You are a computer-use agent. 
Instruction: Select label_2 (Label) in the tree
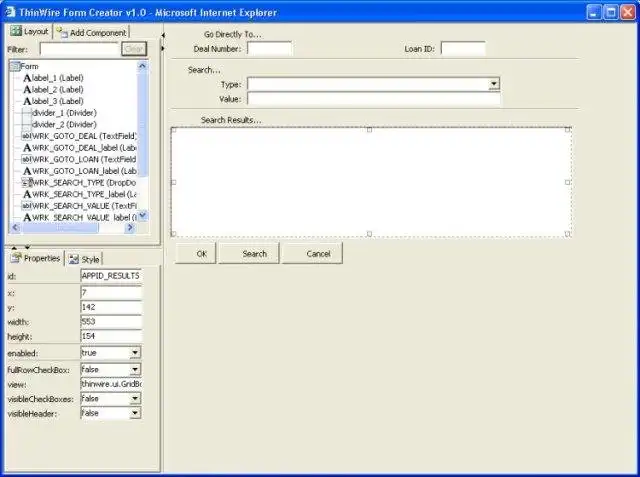click(x=58, y=89)
